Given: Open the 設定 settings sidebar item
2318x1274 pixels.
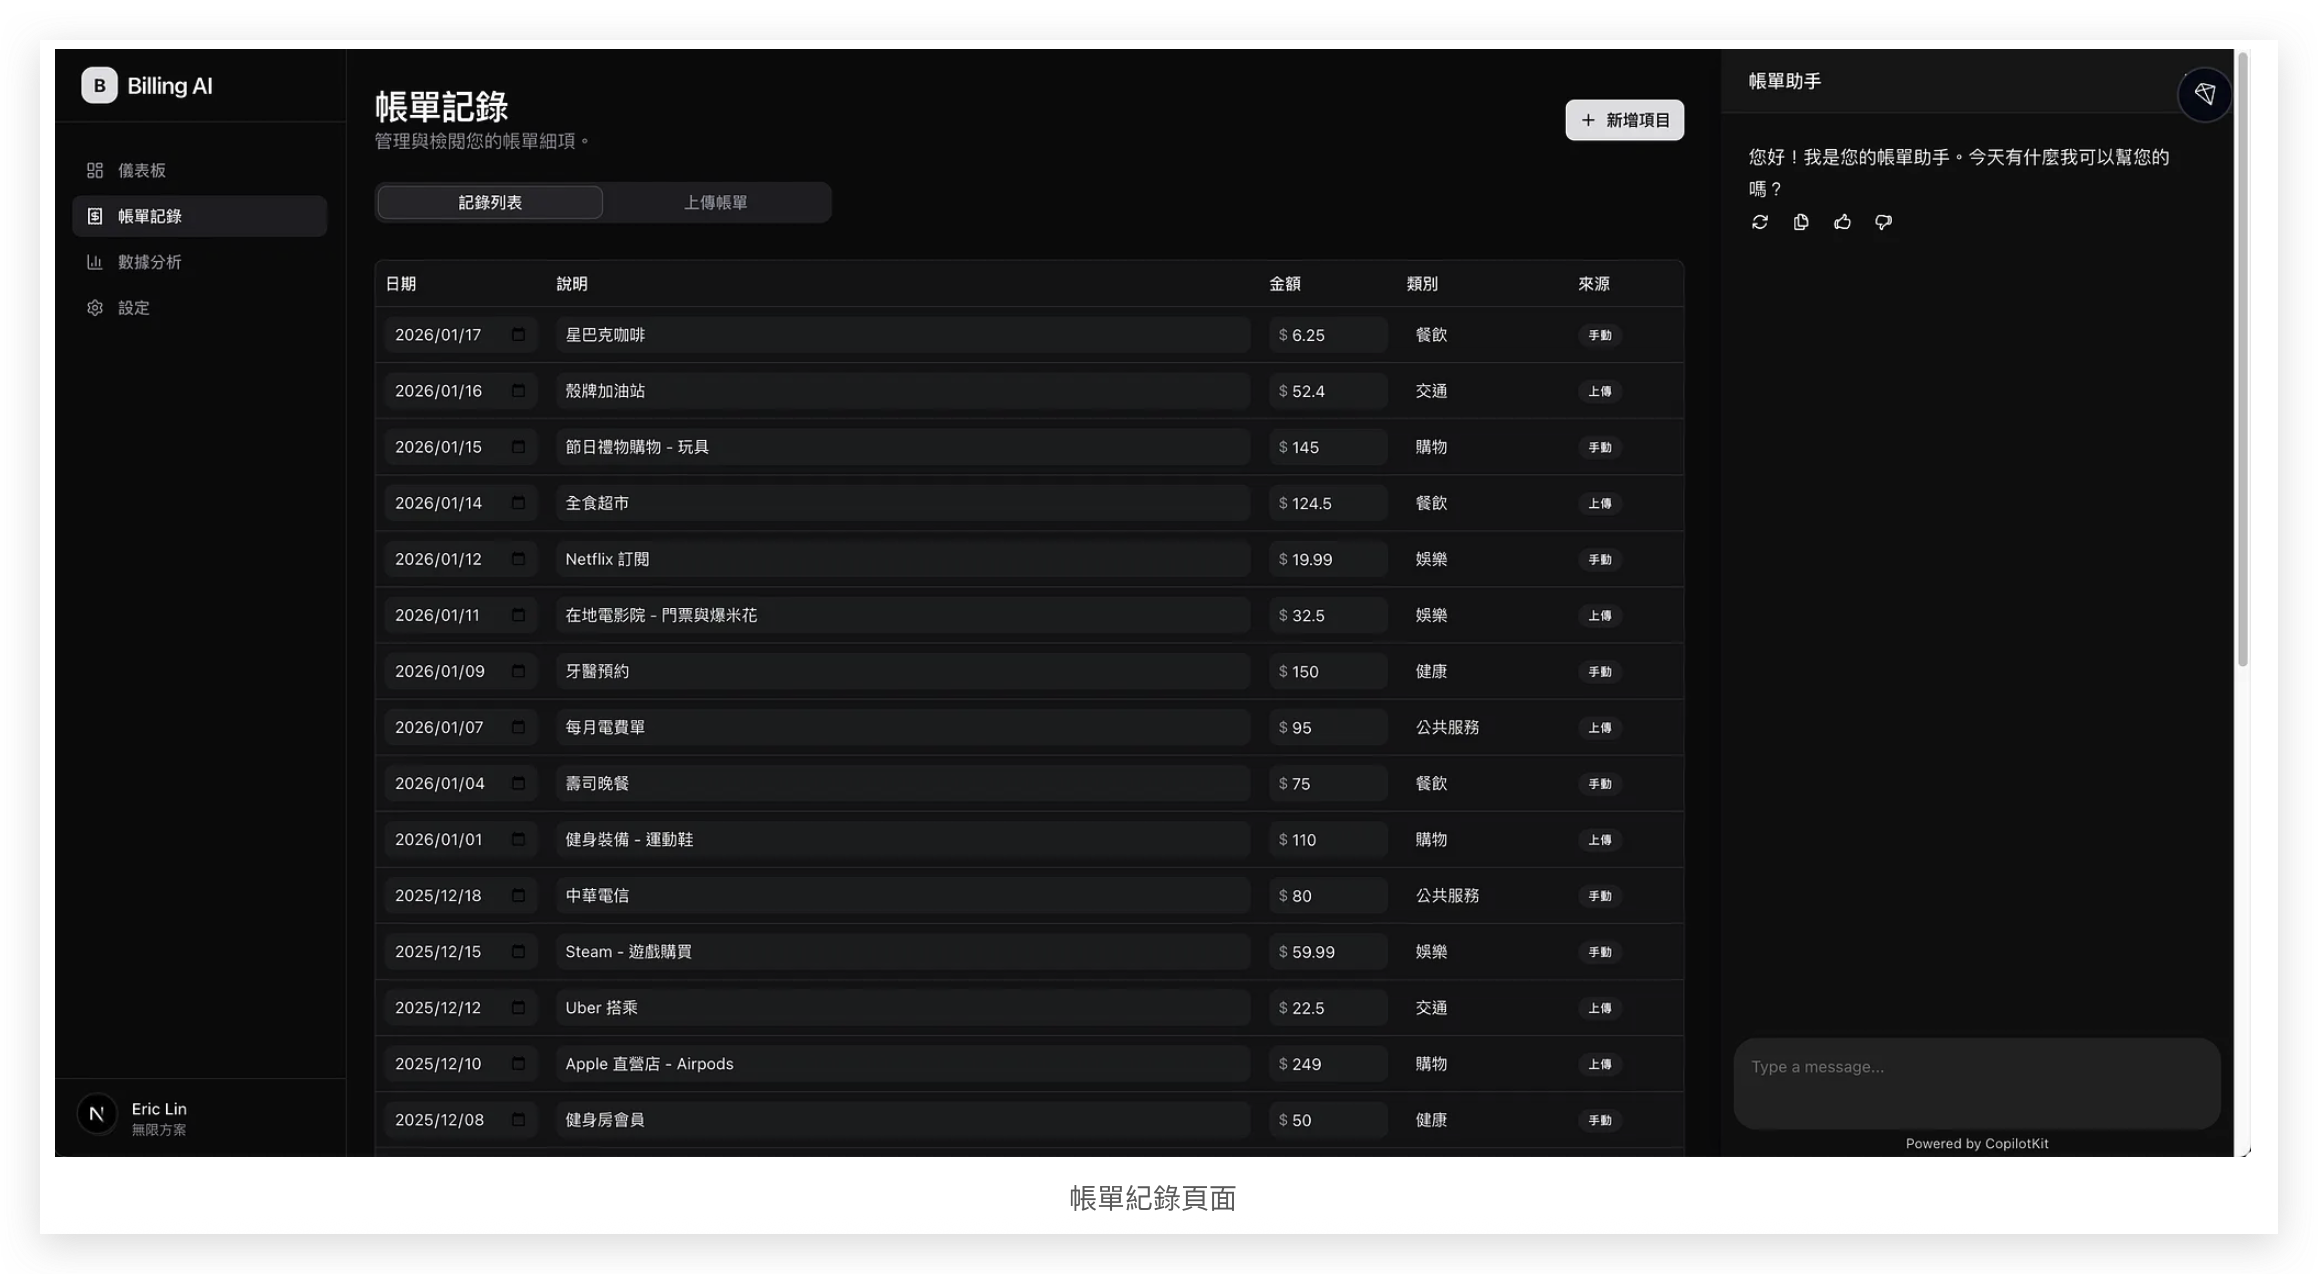Looking at the screenshot, I should pos(134,308).
